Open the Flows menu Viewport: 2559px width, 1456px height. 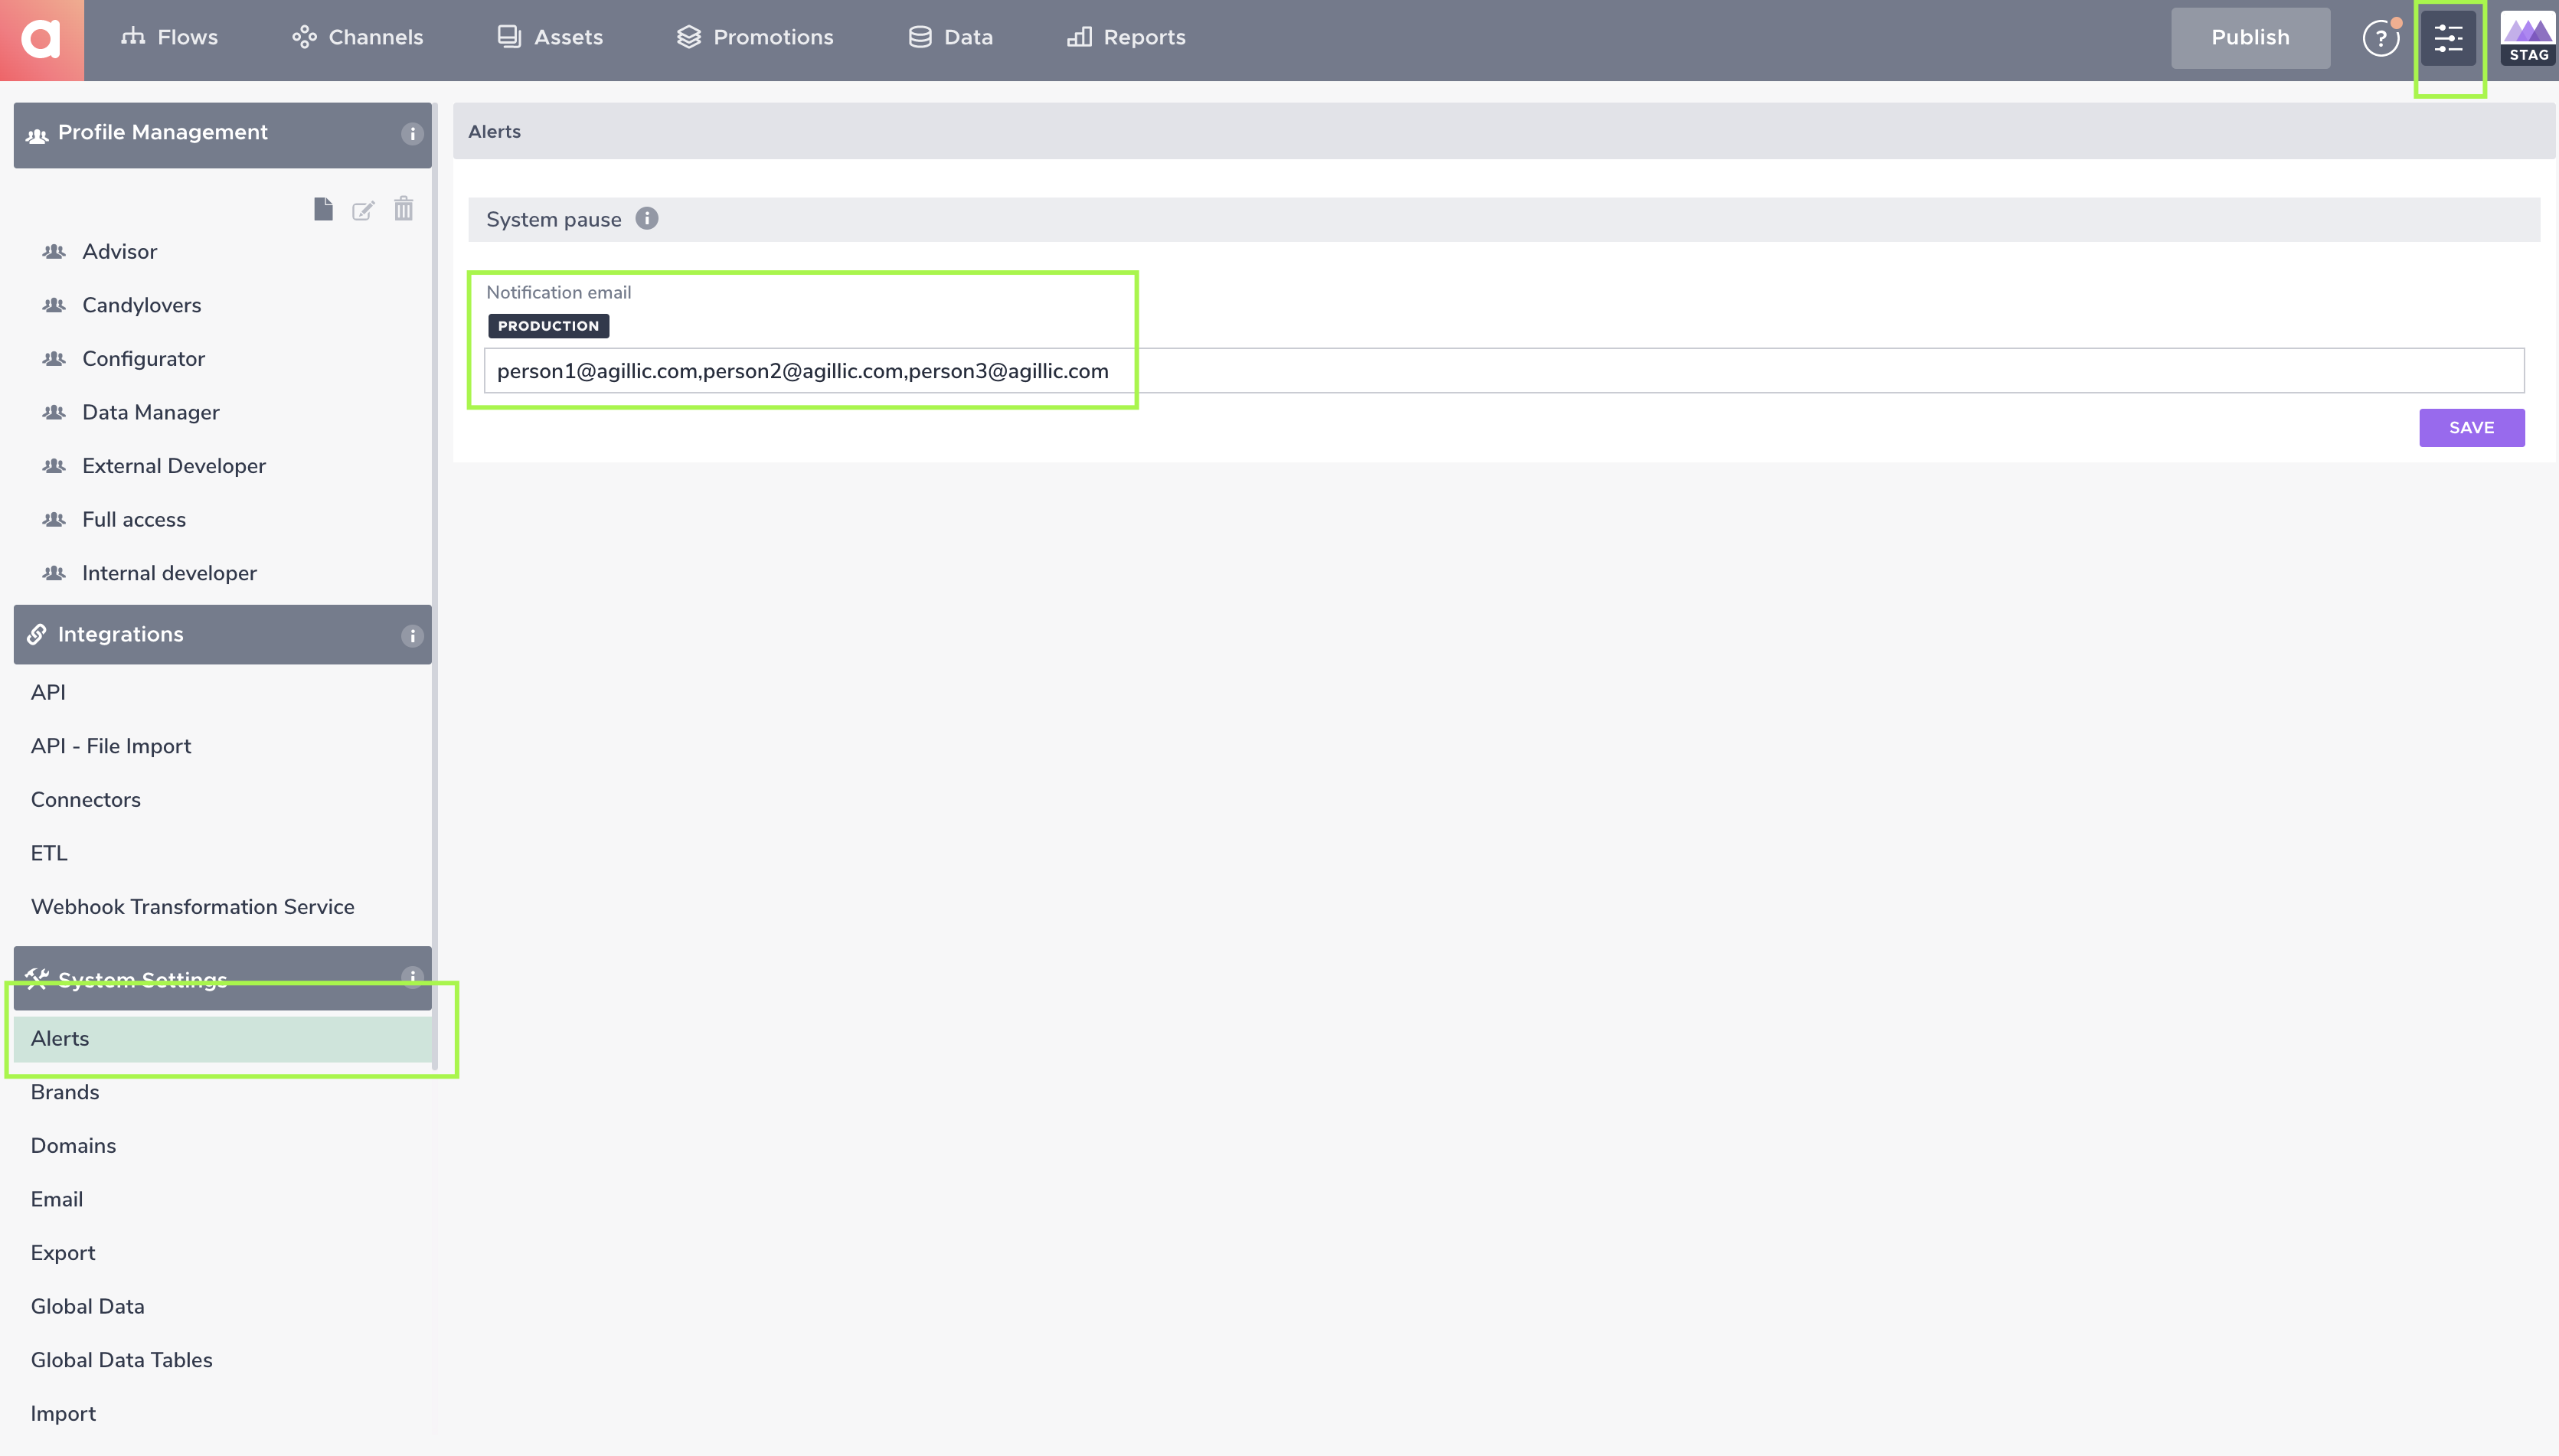[x=170, y=38]
